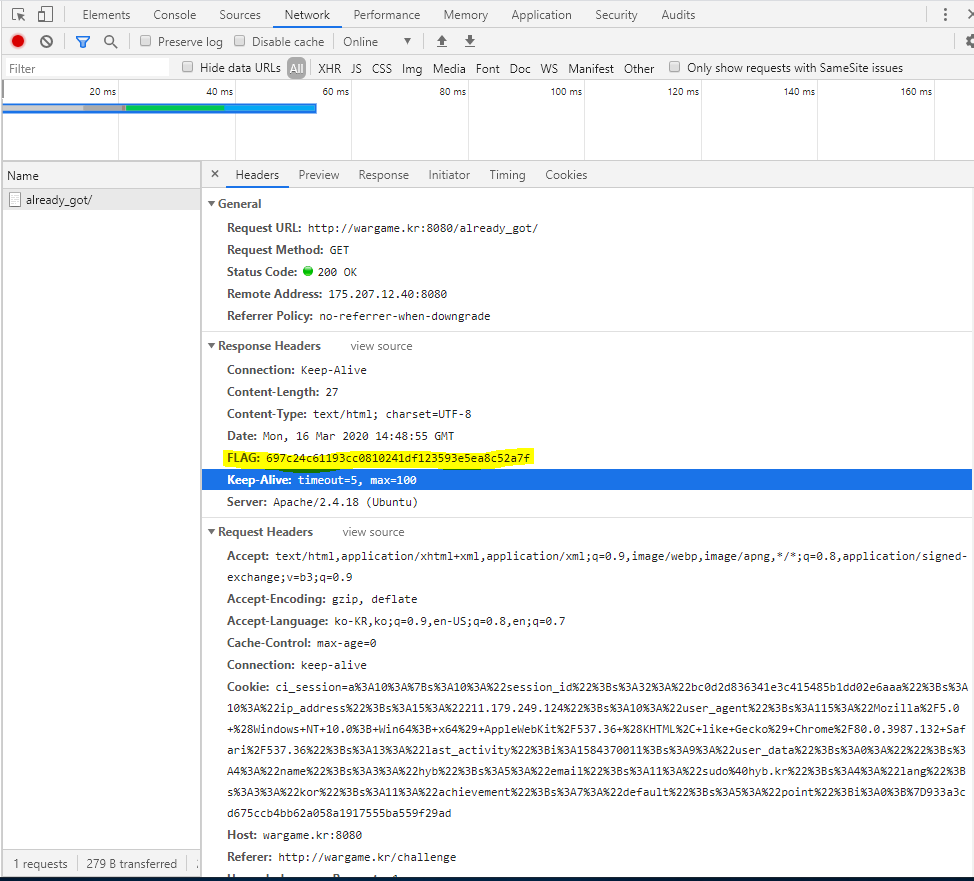Show the Timing tab
This screenshot has height=881, width=974.
point(507,175)
